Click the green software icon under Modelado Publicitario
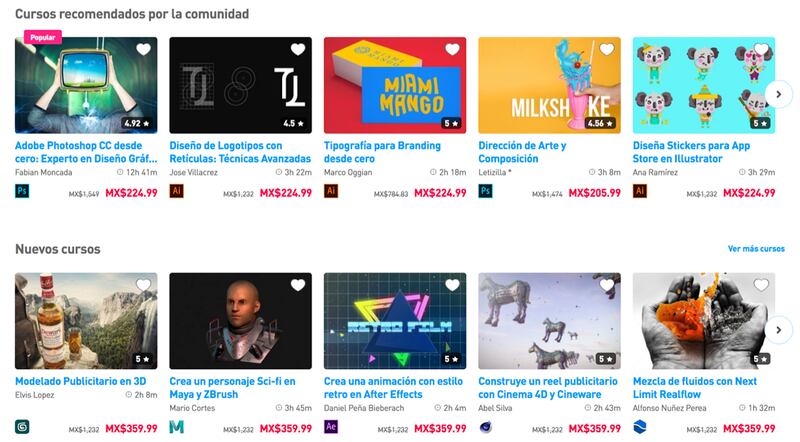This screenshot has width=800, height=442. (x=22, y=427)
